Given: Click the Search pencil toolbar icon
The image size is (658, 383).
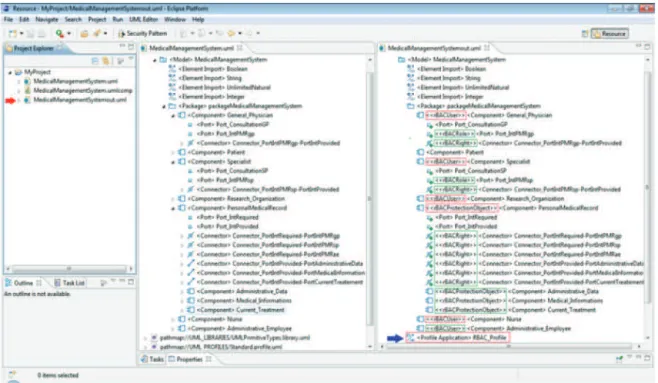Looking at the screenshot, I should pyautogui.click(x=97, y=33).
